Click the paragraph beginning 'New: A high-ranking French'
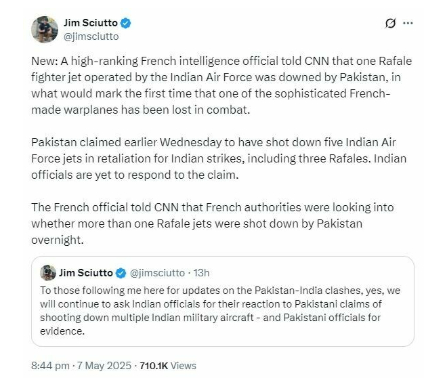Screen dimensions: 424x378 pyautogui.click(x=222, y=85)
